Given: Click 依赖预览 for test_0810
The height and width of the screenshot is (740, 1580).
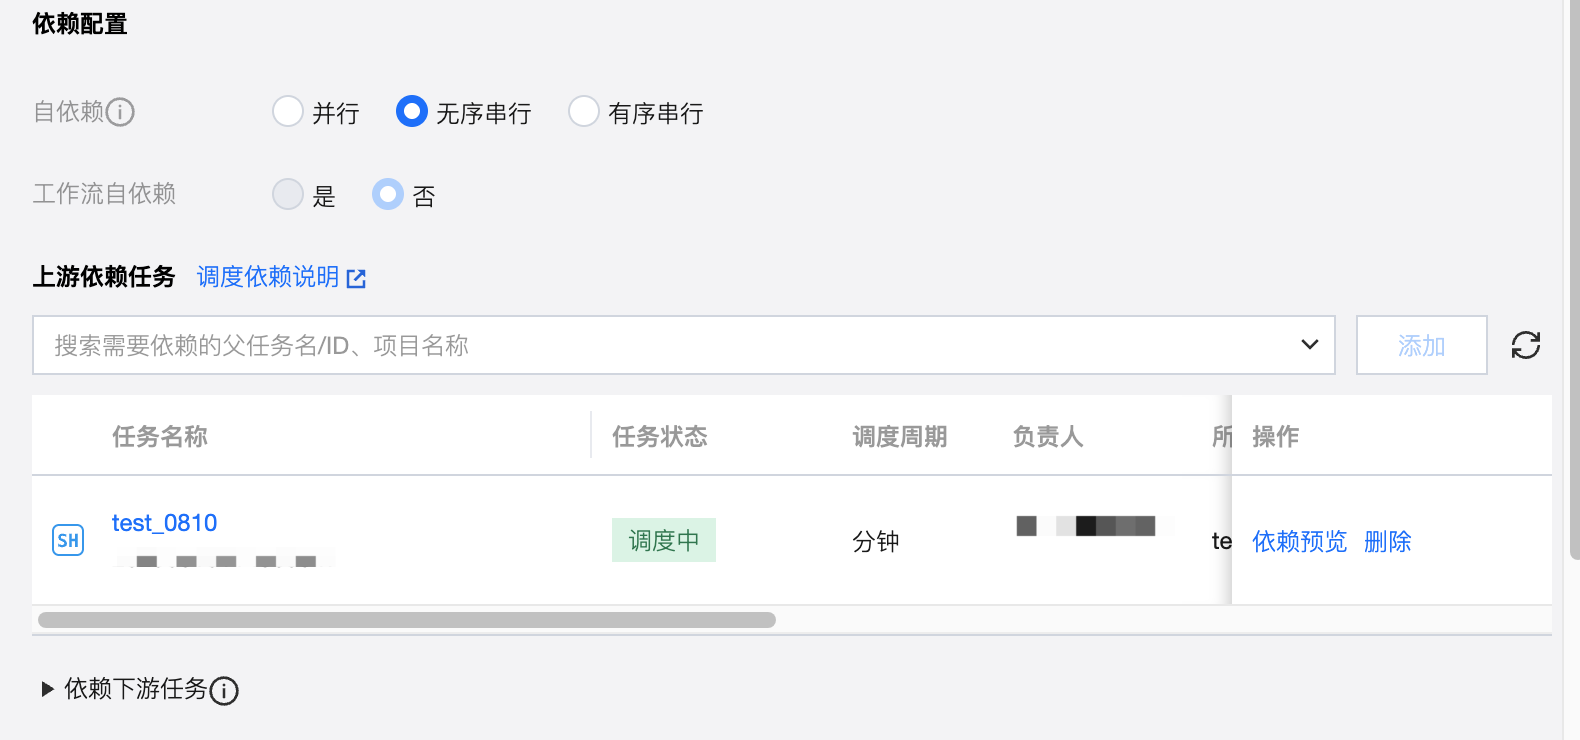Looking at the screenshot, I should point(1299,541).
